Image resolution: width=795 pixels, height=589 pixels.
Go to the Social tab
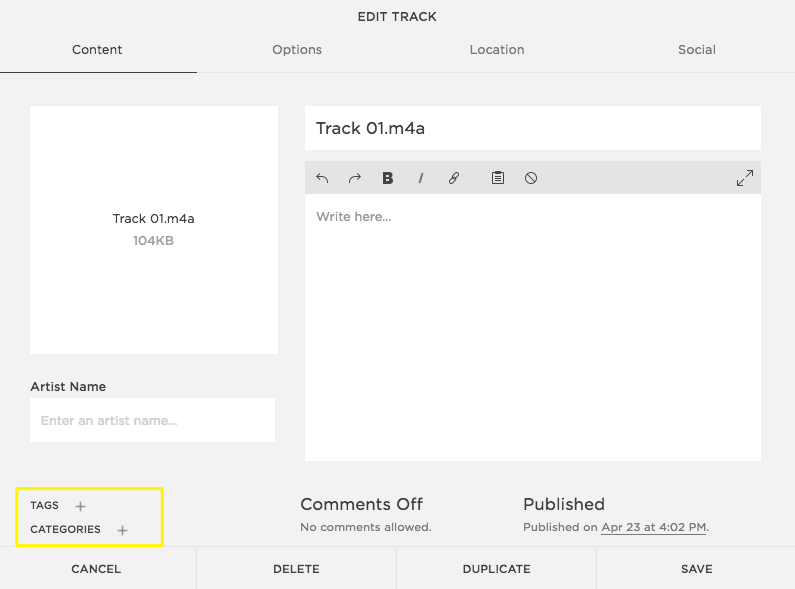point(696,50)
